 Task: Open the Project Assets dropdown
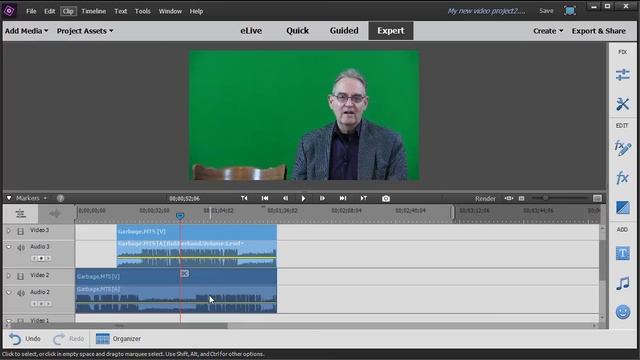click(85, 31)
